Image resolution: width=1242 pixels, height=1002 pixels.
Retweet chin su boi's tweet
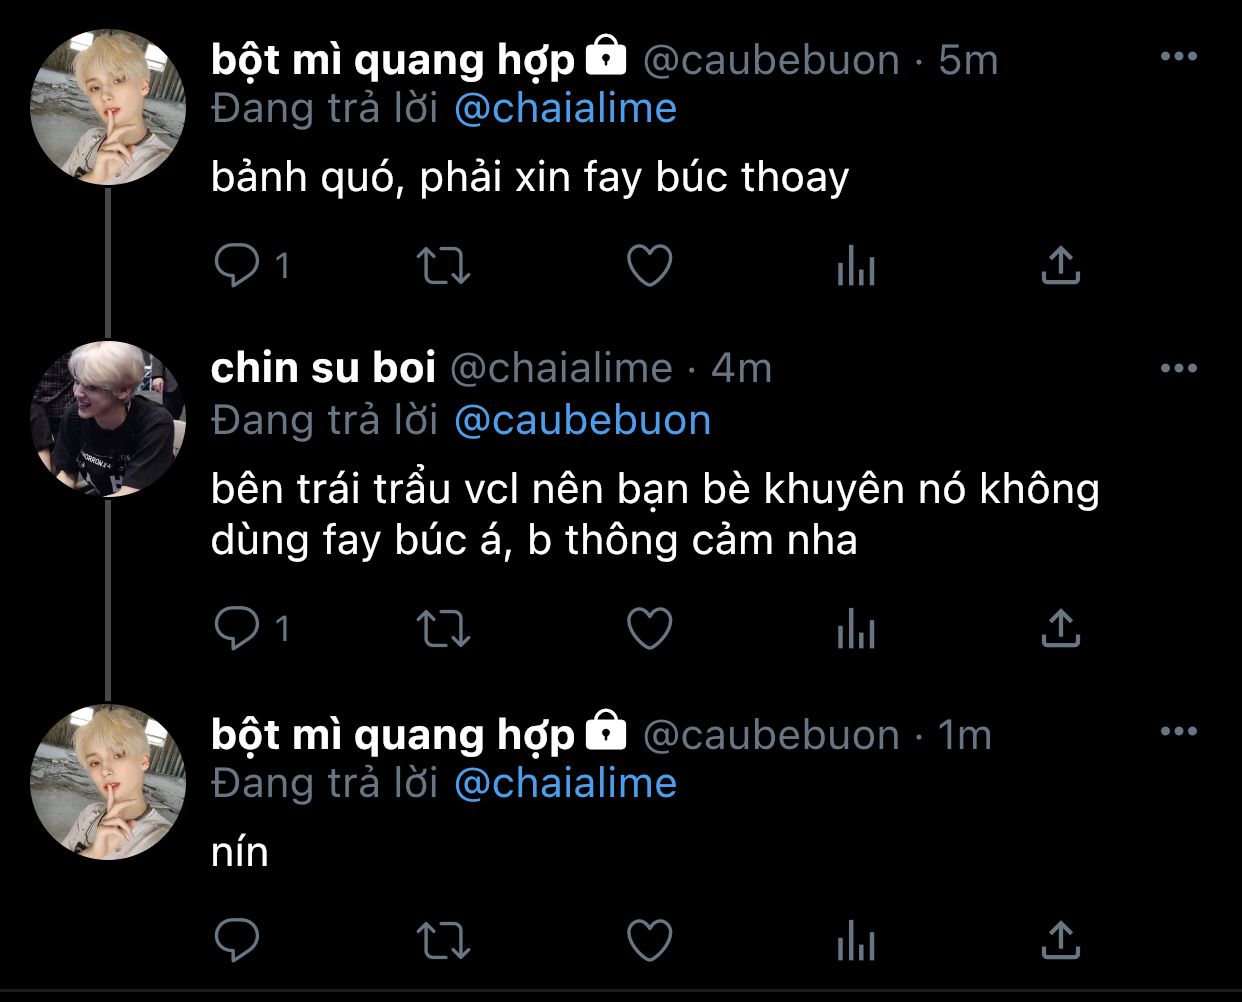pyautogui.click(x=442, y=629)
